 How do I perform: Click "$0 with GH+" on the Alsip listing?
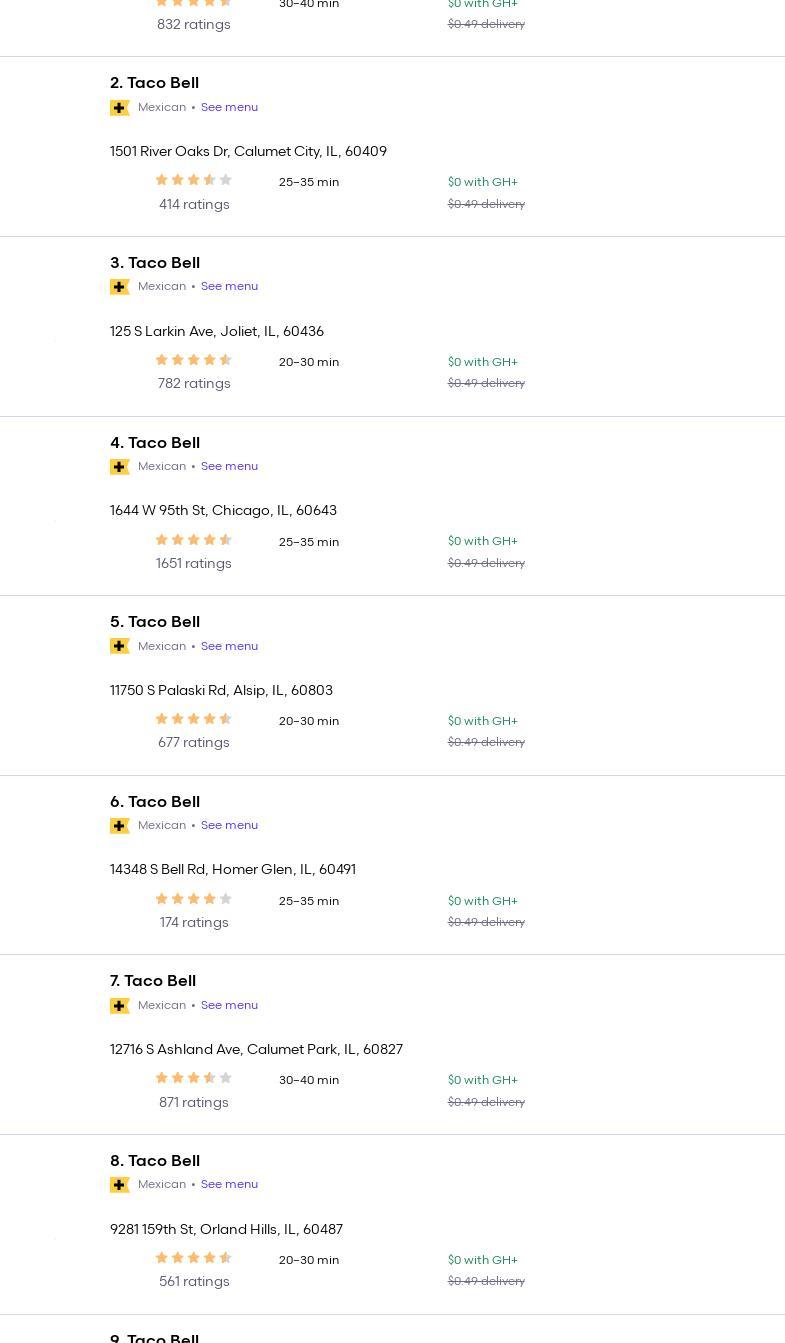point(483,721)
